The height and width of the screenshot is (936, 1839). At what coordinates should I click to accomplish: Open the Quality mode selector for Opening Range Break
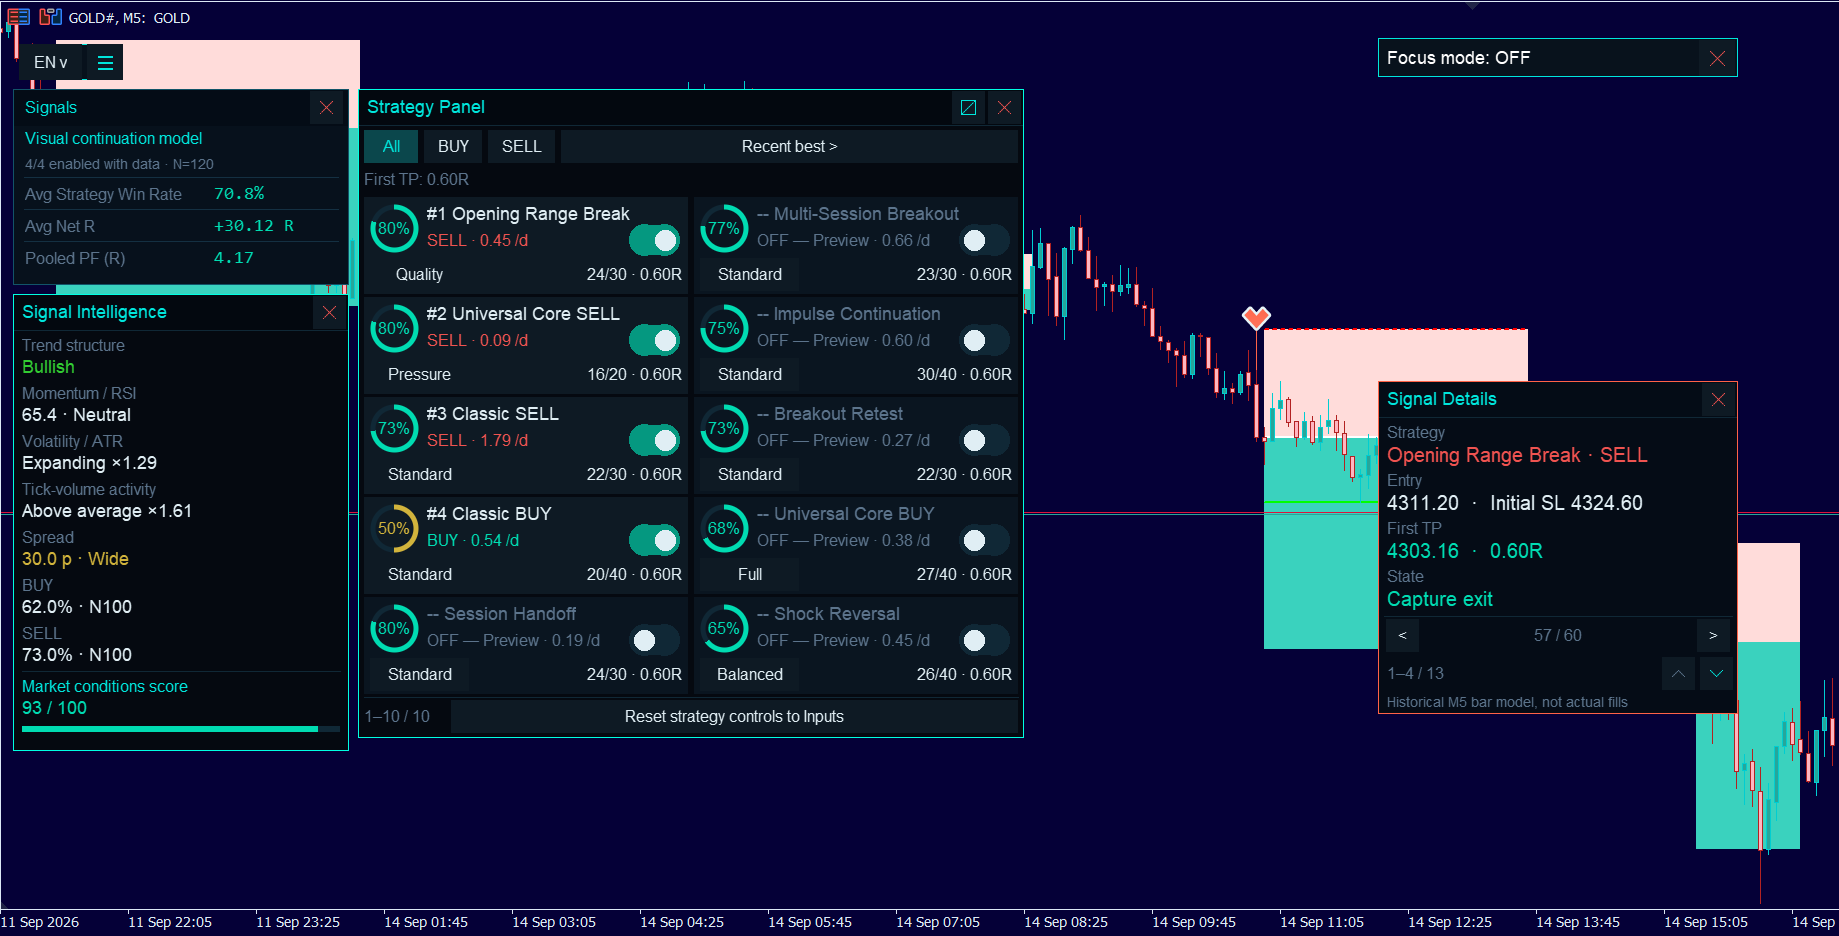tap(419, 274)
